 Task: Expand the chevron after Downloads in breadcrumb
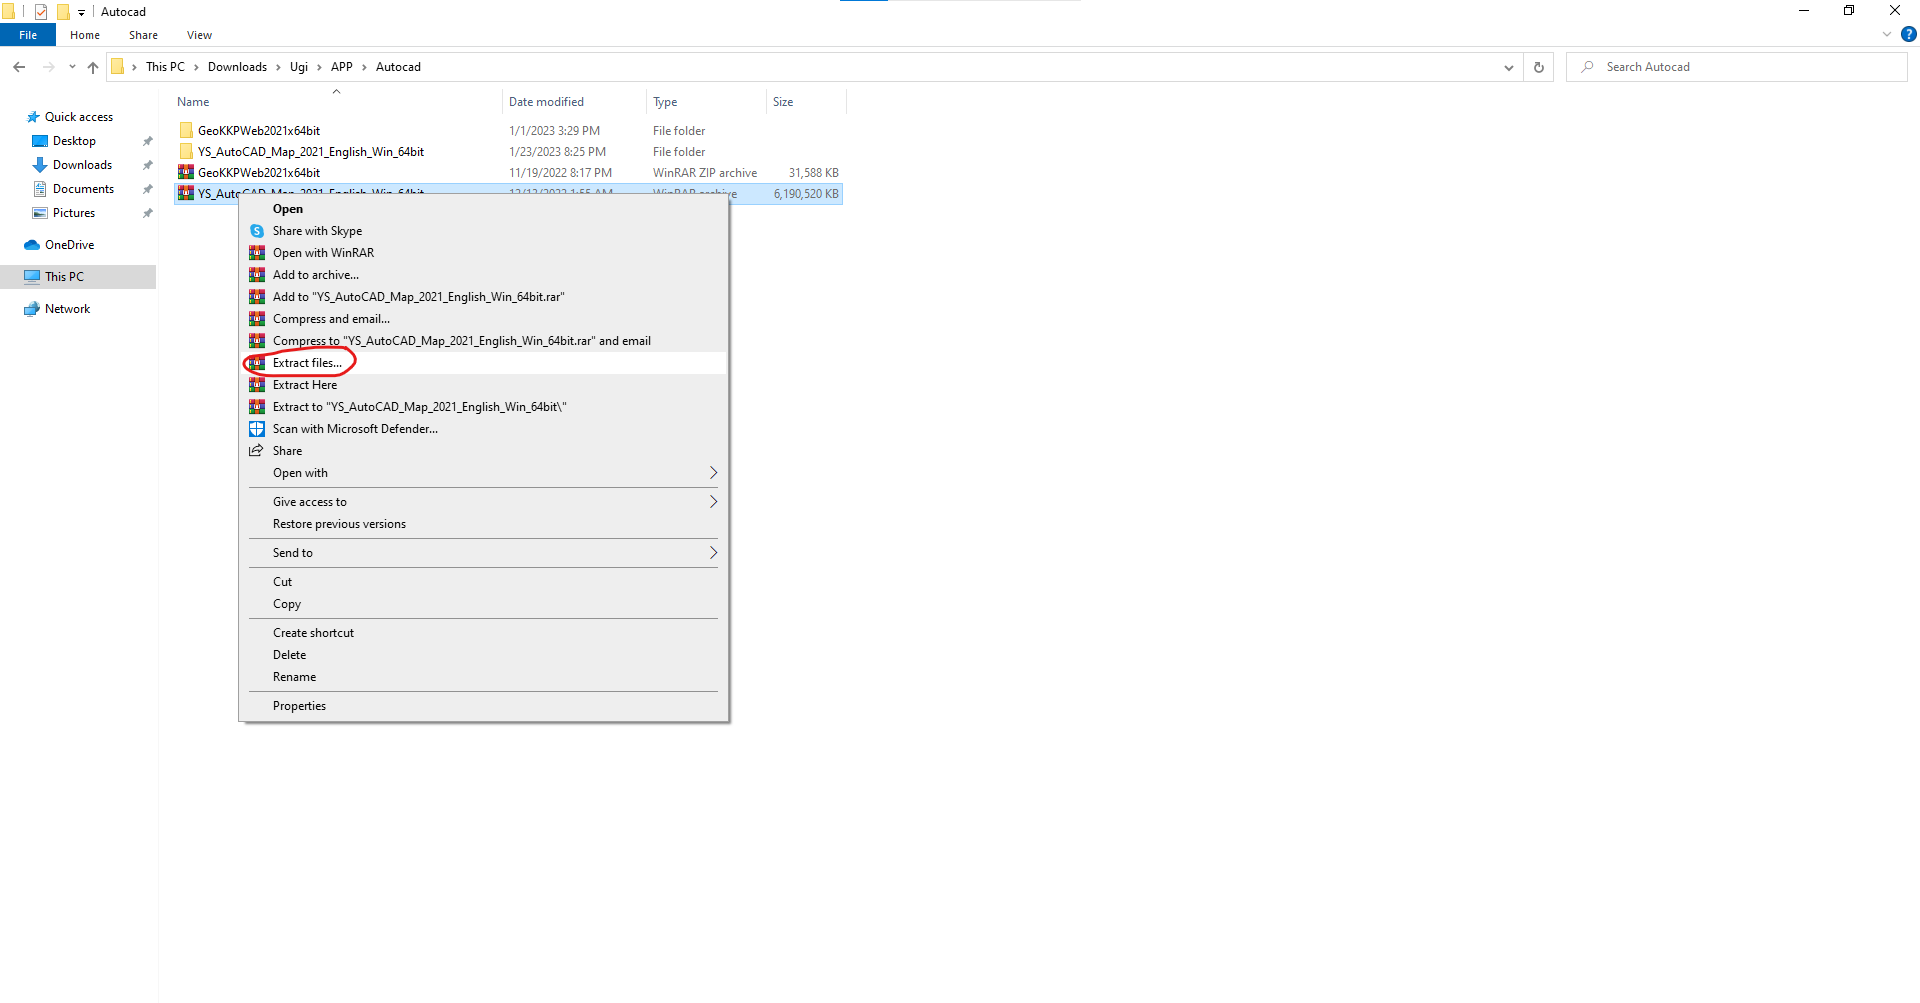tap(278, 67)
